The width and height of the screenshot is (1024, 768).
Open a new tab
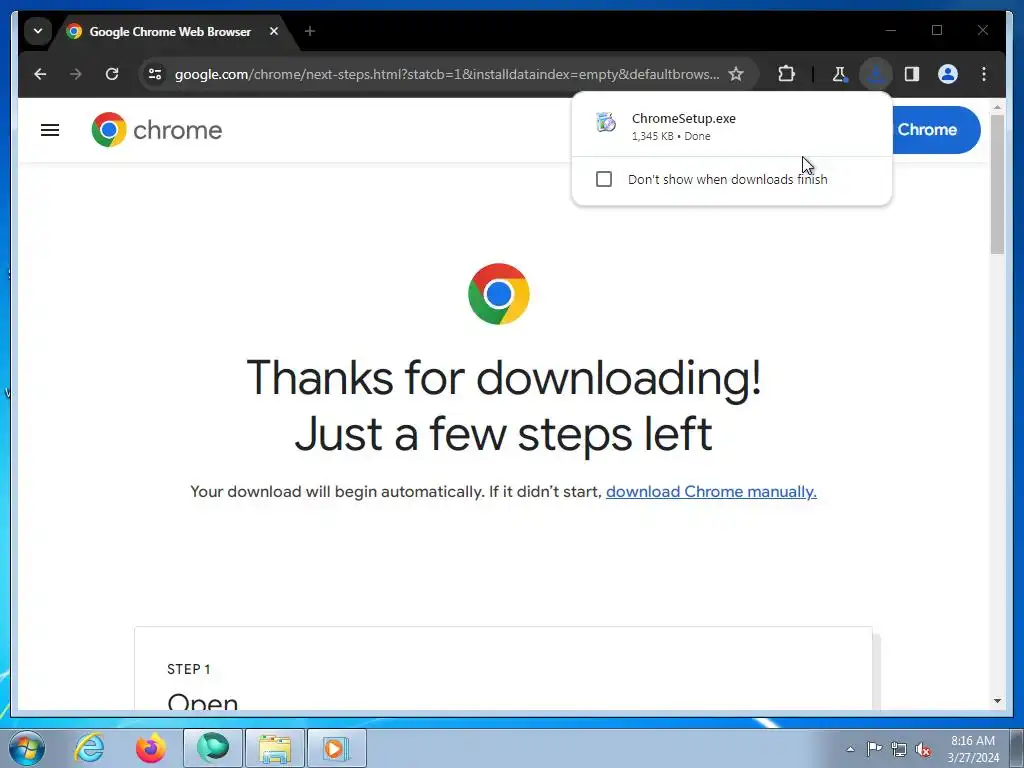[x=310, y=31]
